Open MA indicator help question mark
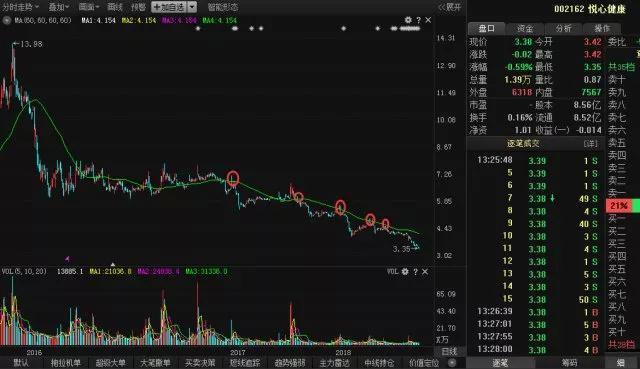Viewport: 640px width, 369px height. coord(418,20)
